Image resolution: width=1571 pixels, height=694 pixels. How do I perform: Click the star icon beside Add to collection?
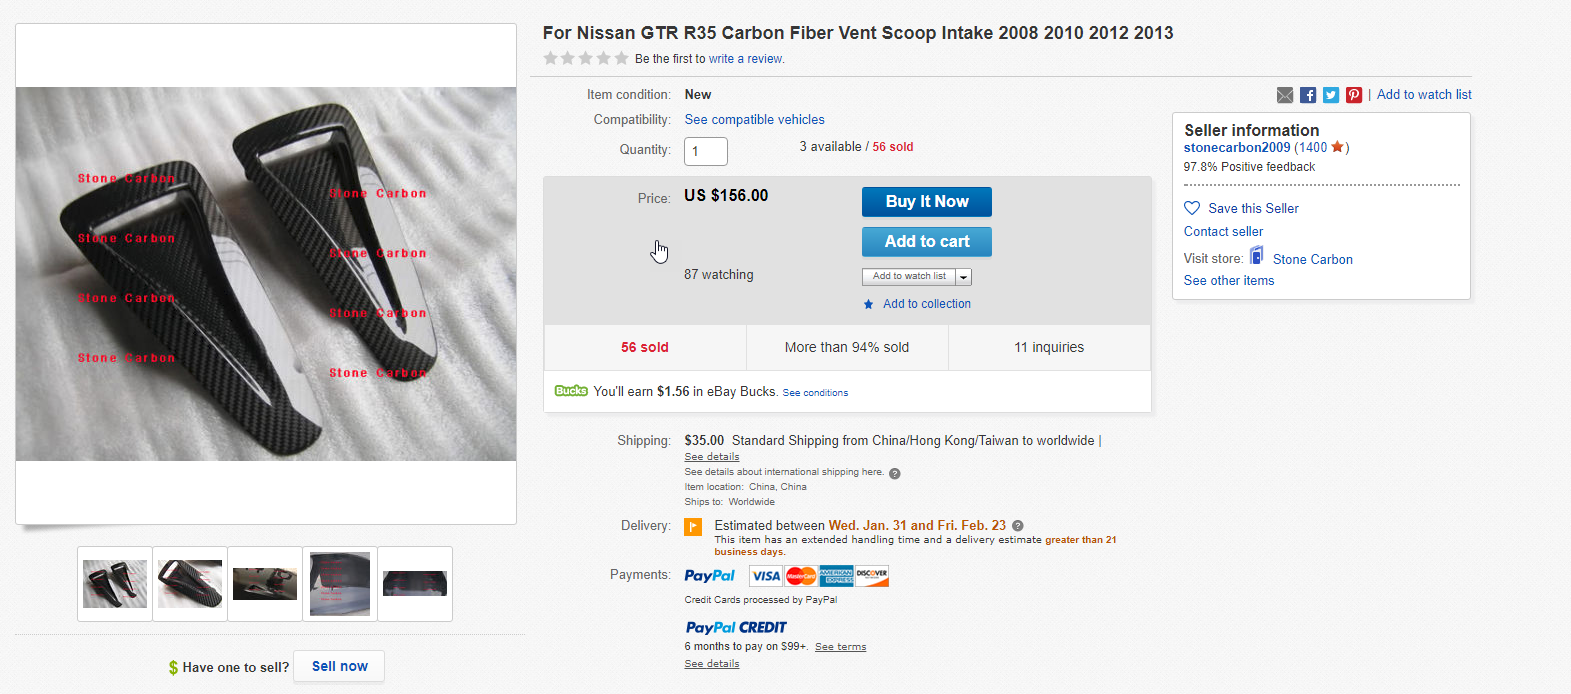pyautogui.click(x=869, y=304)
